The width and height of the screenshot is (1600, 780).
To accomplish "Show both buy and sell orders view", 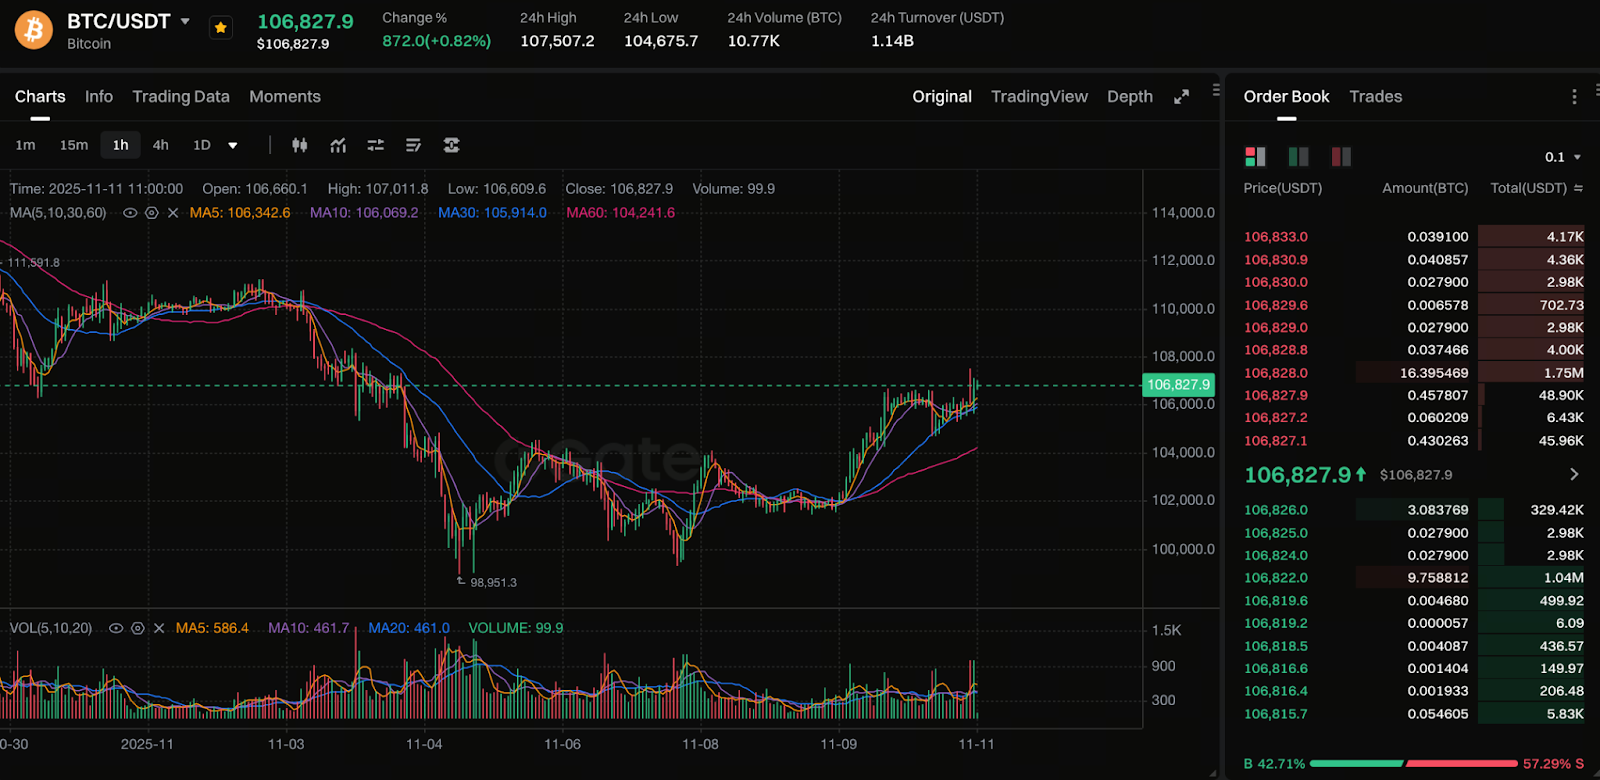I will tap(1255, 156).
